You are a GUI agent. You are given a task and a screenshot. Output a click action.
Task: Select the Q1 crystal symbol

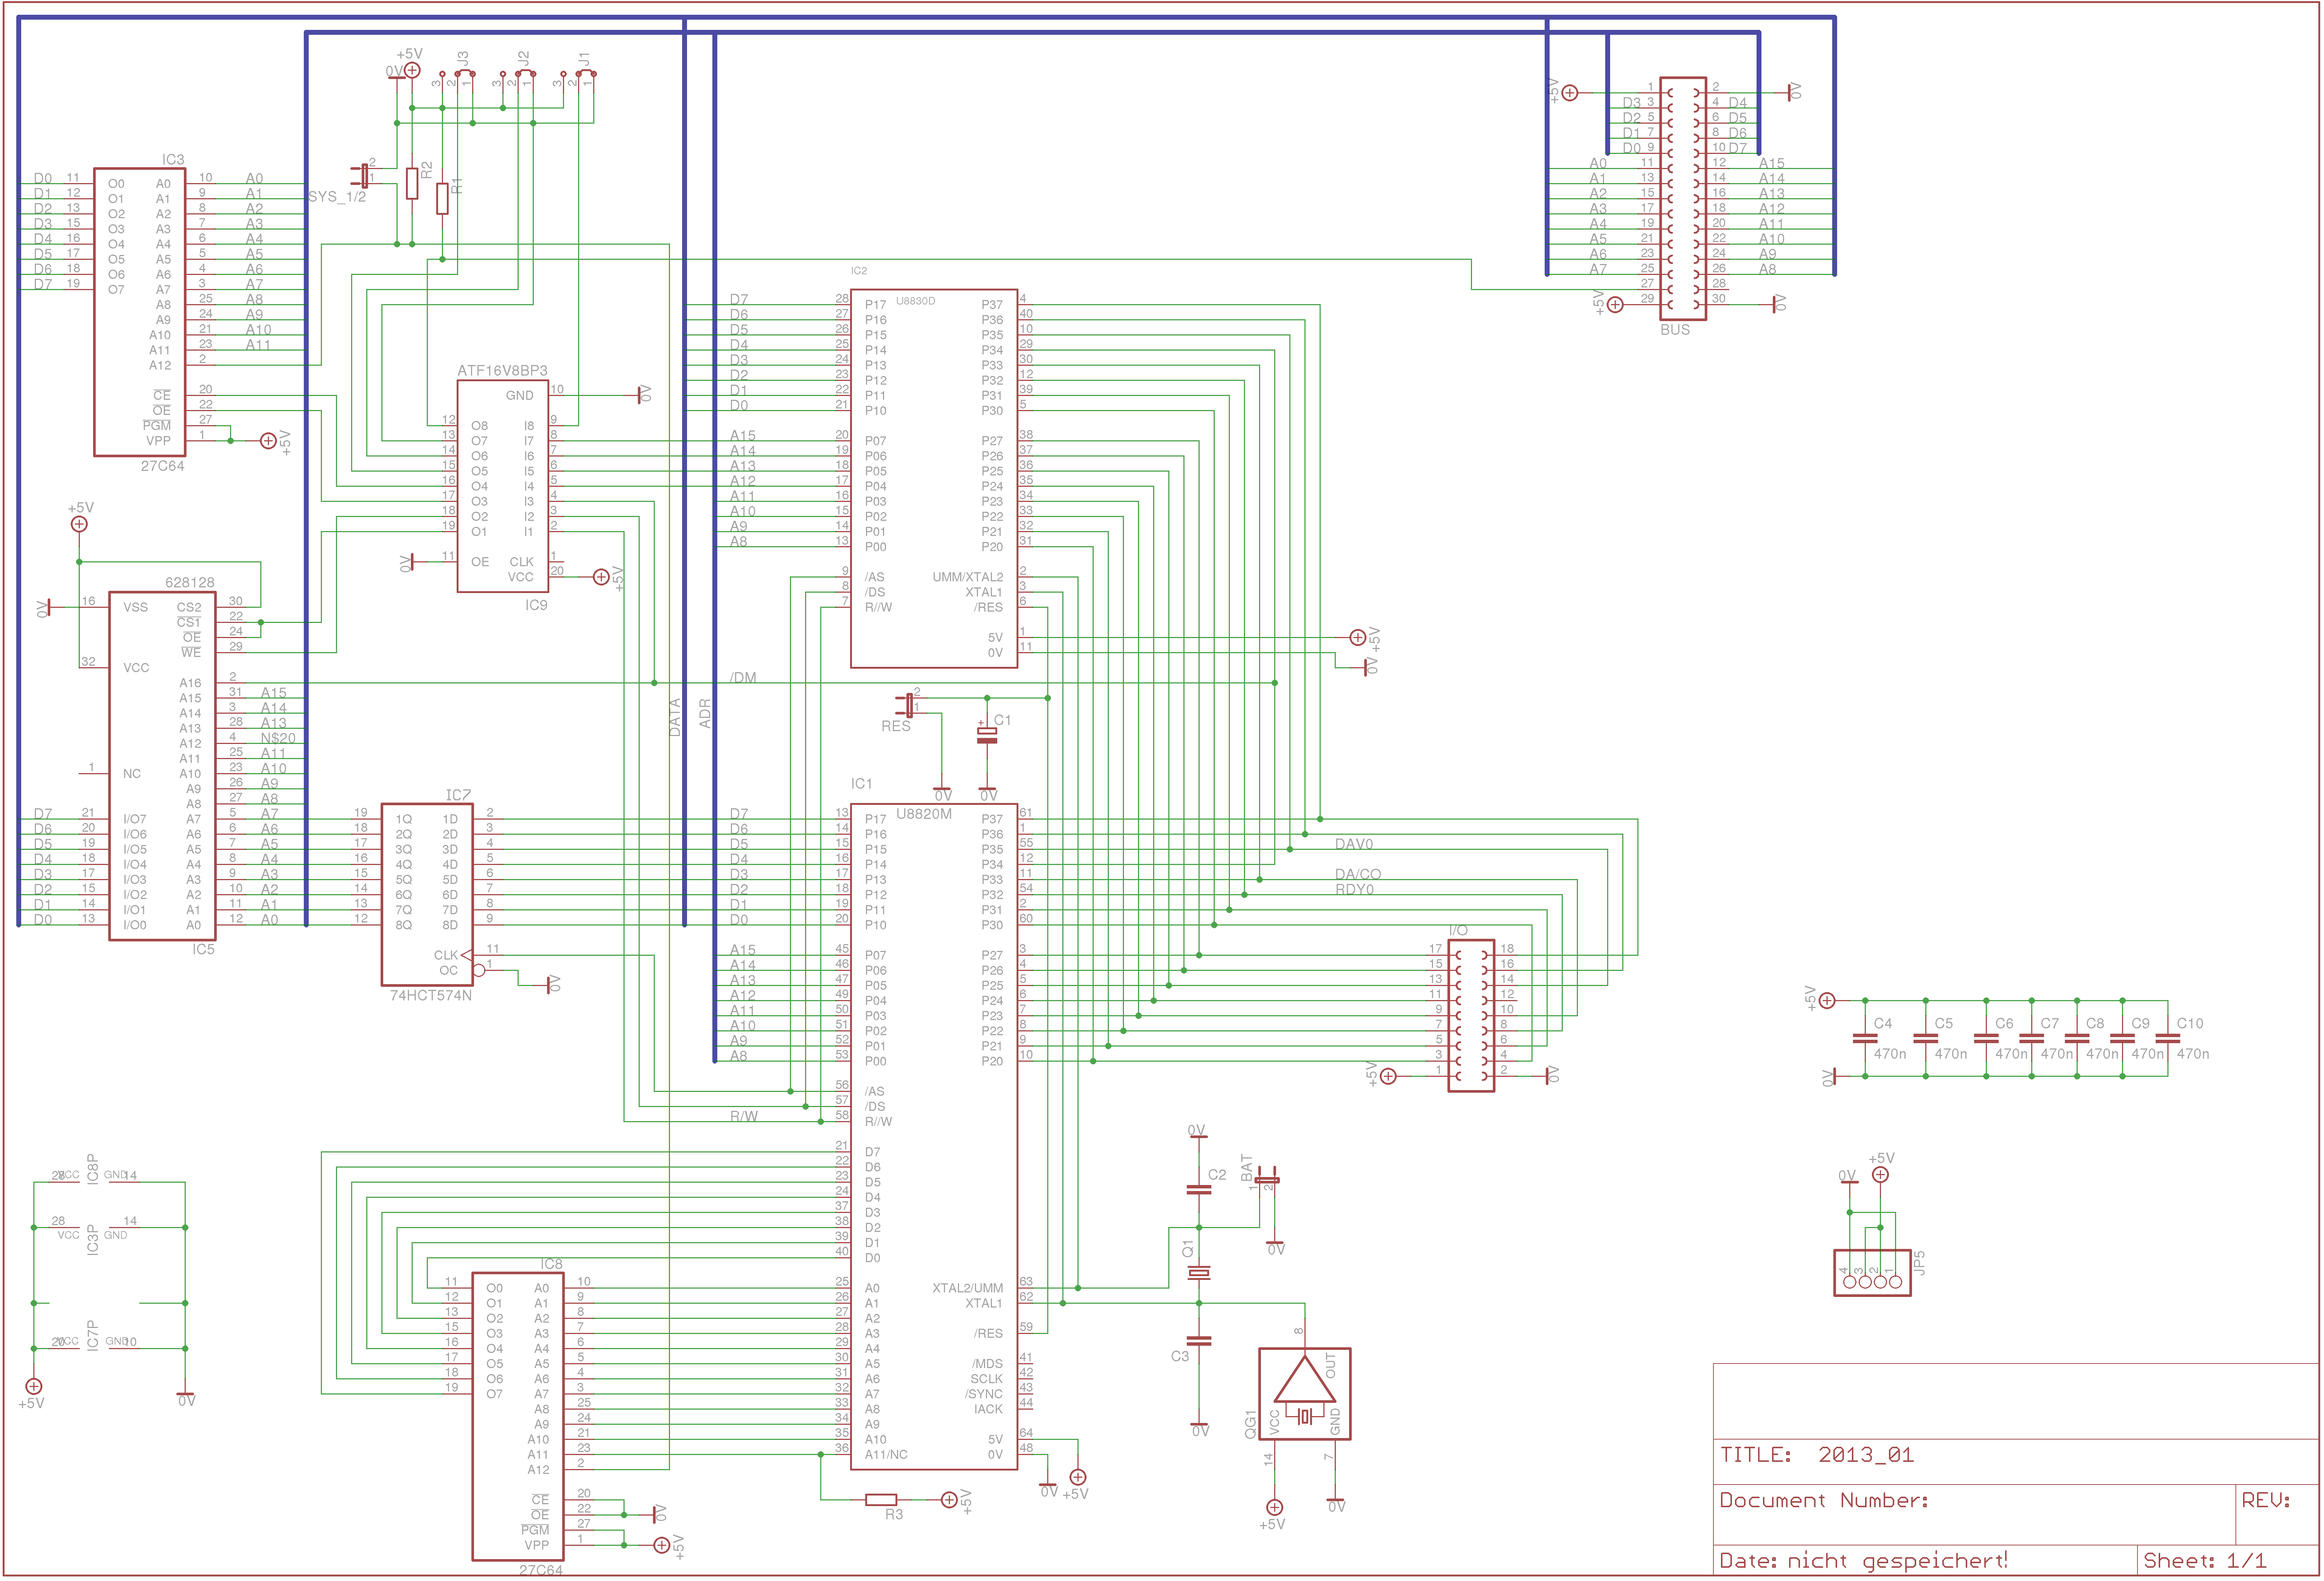[x=1198, y=1273]
